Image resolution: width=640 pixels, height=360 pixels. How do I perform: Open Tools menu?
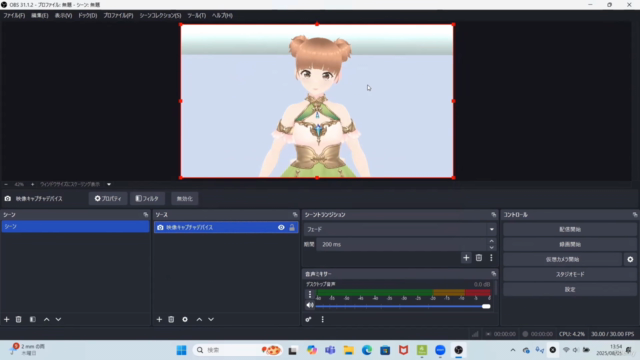(196, 16)
